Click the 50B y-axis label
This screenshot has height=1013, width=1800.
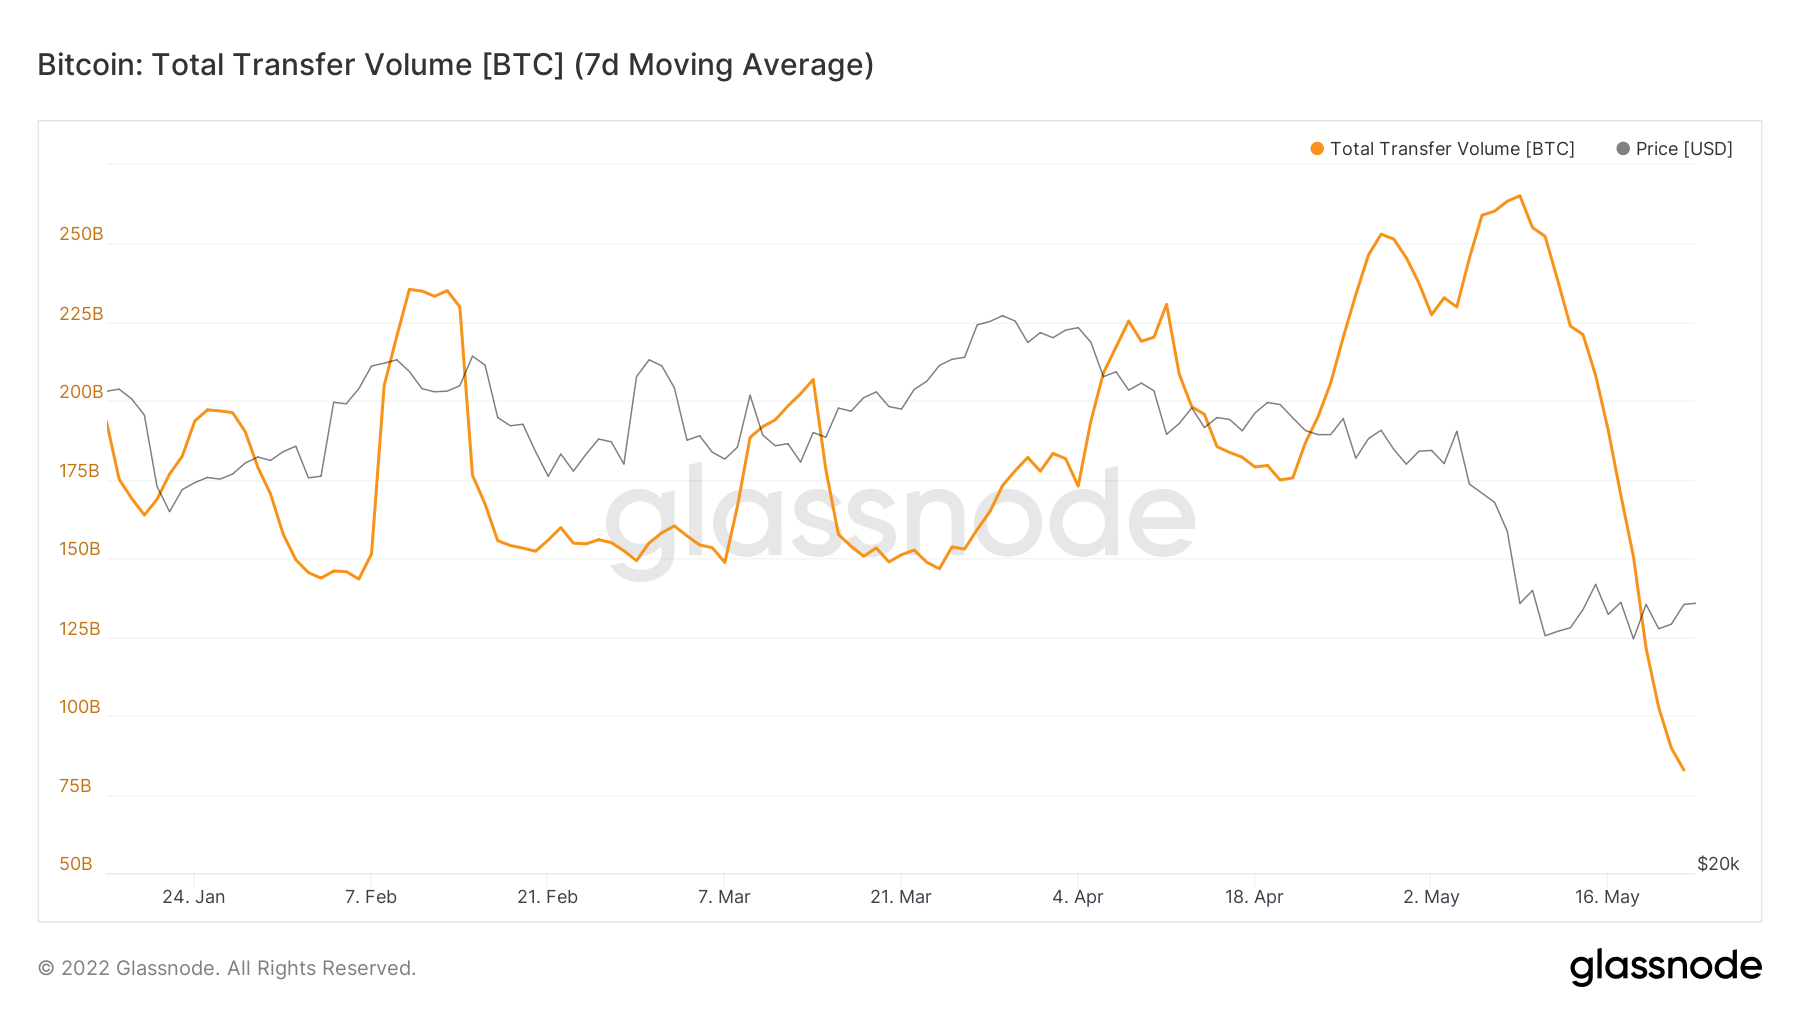click(x=76, y=864)
